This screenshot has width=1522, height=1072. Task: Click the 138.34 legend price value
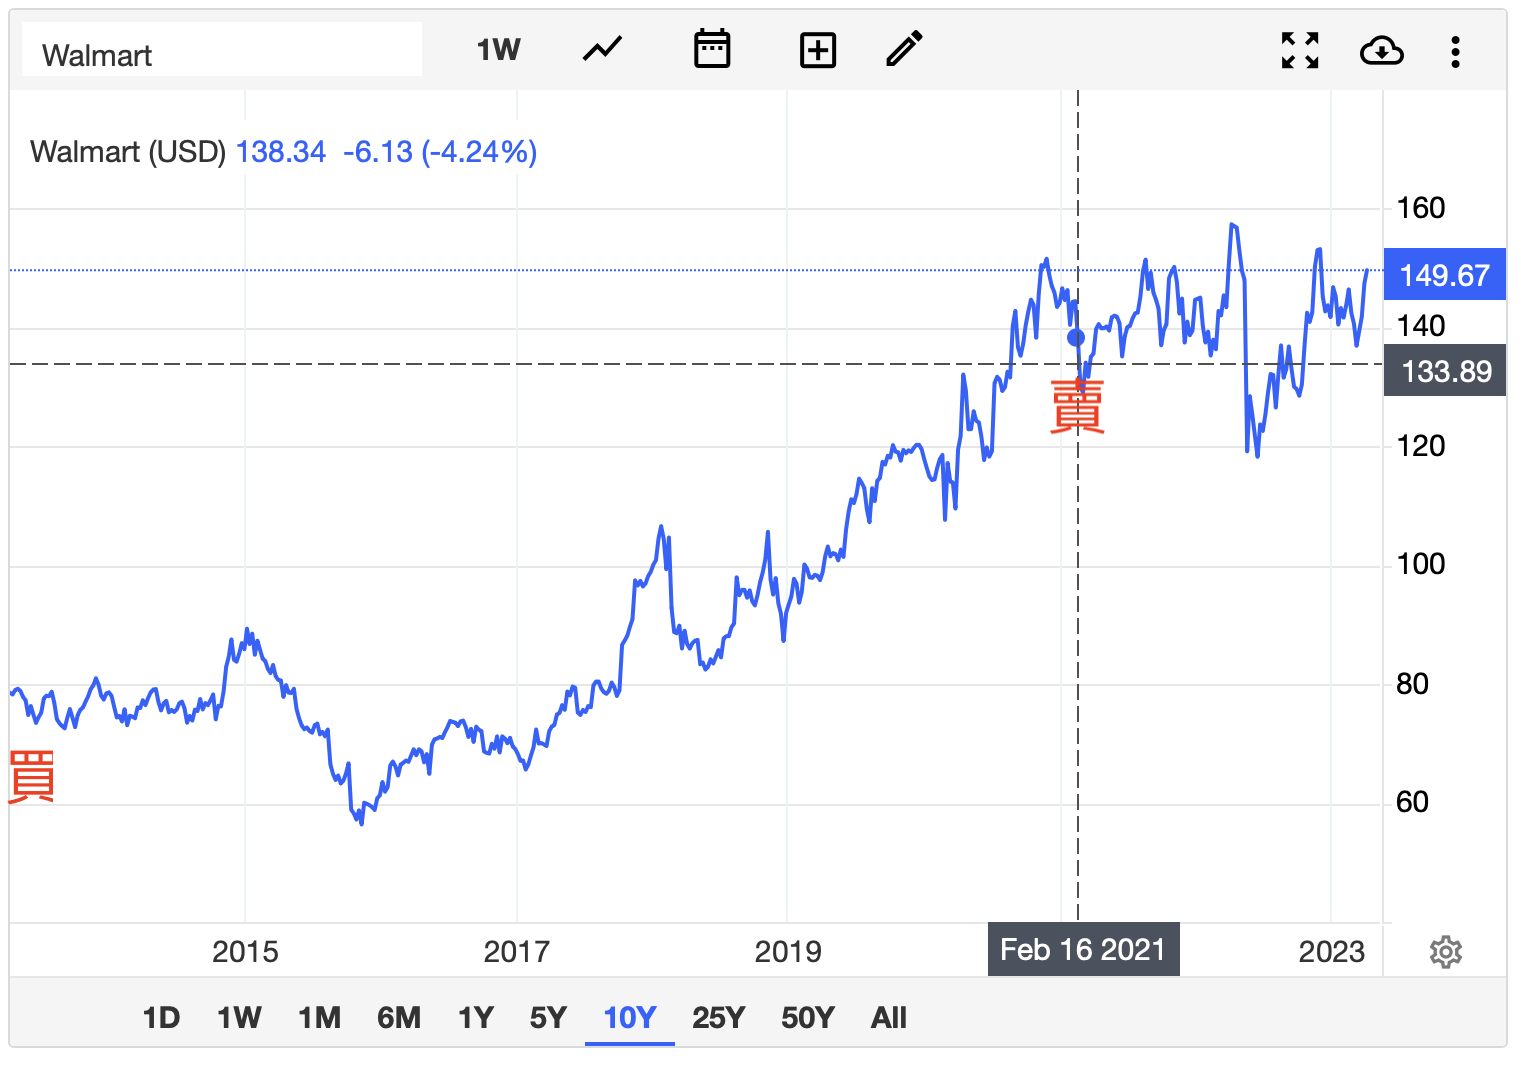281,152
